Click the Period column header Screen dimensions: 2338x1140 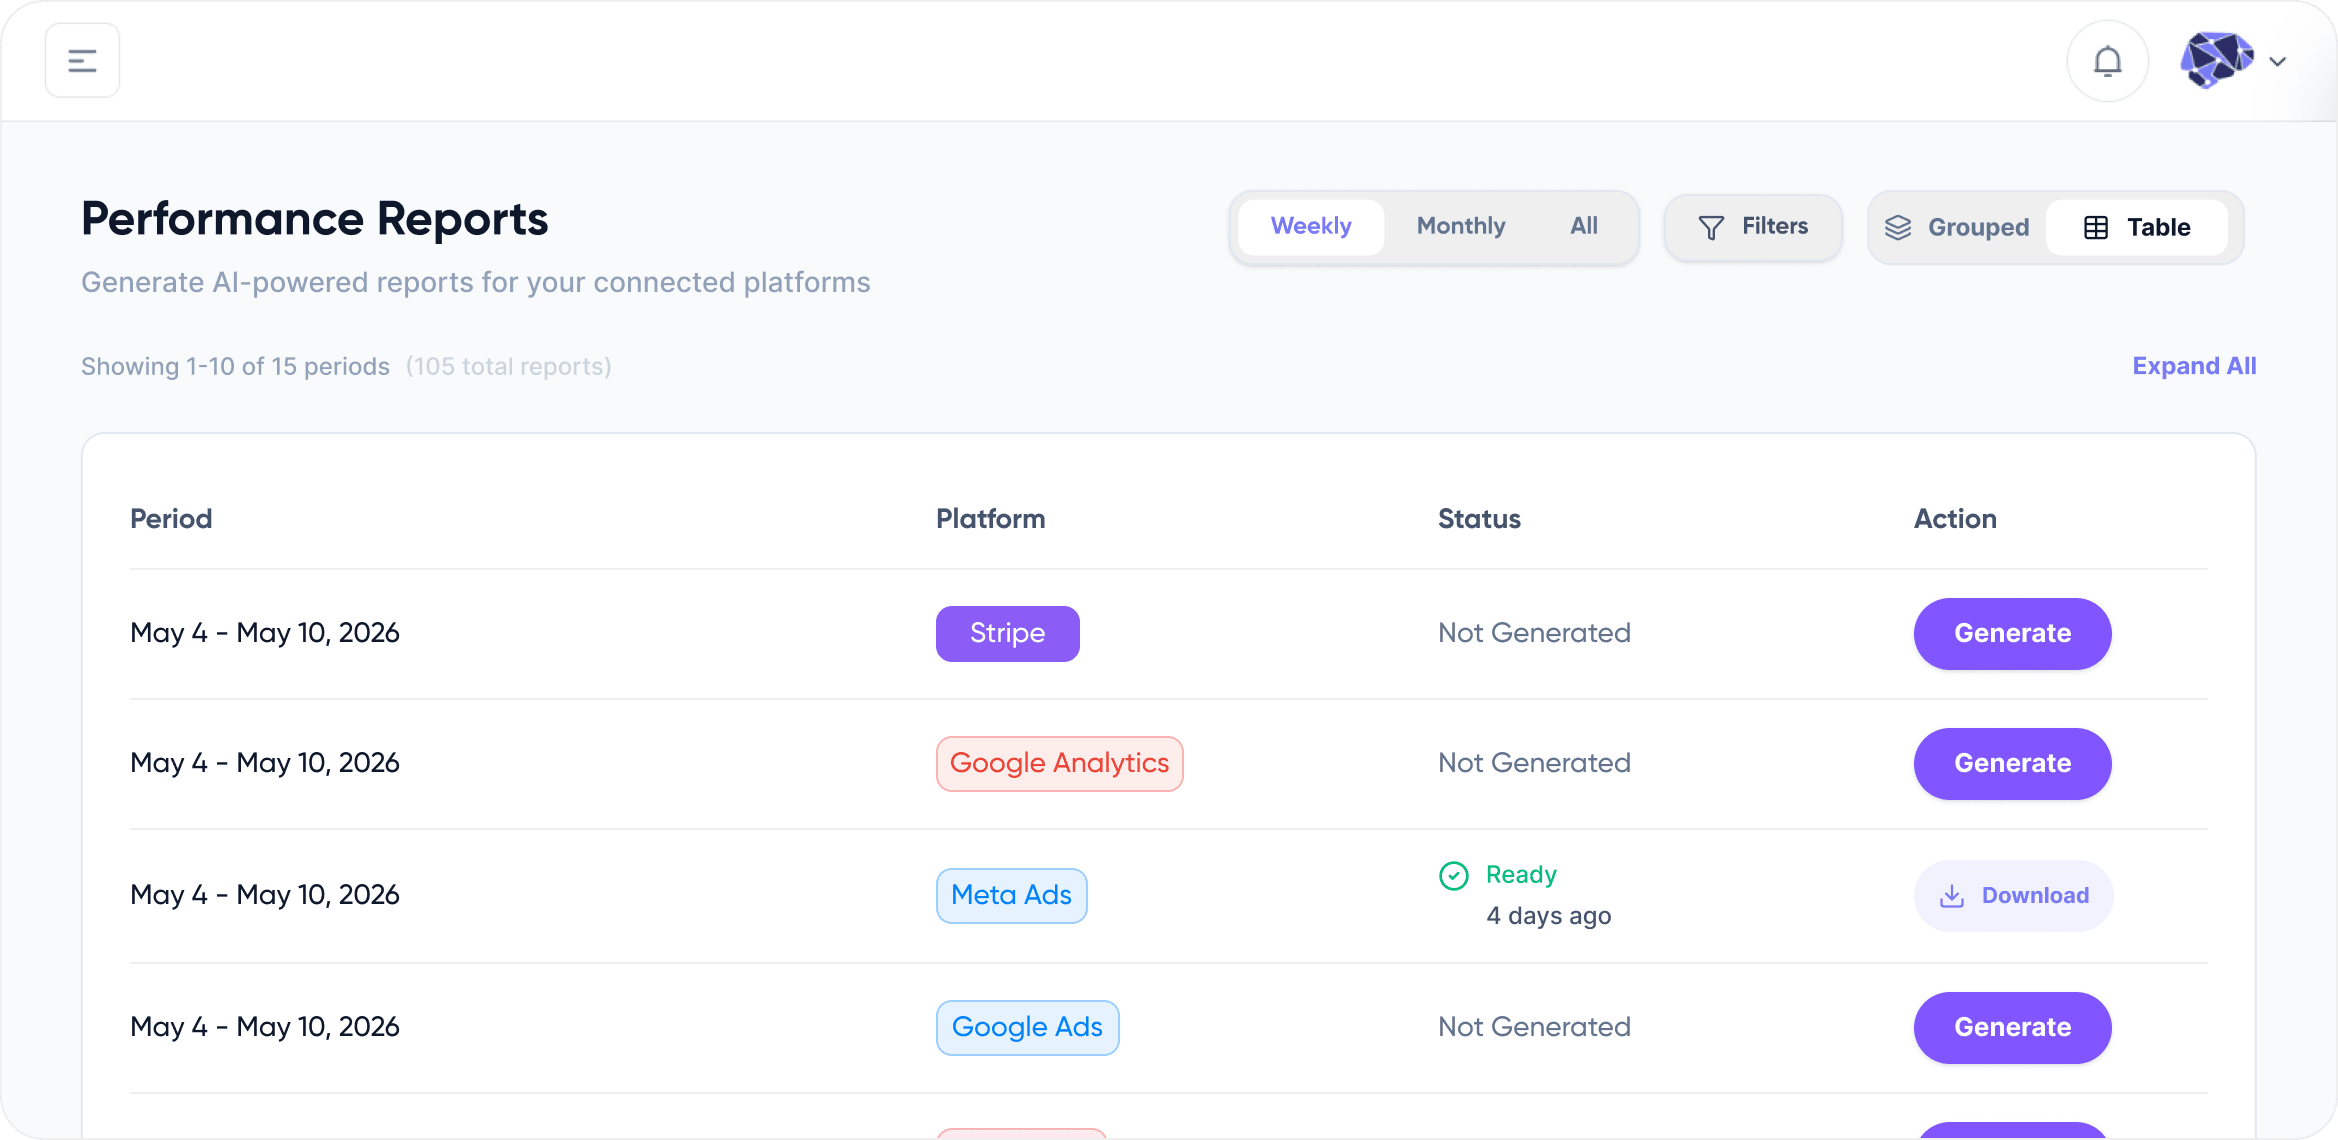point(171,519)
